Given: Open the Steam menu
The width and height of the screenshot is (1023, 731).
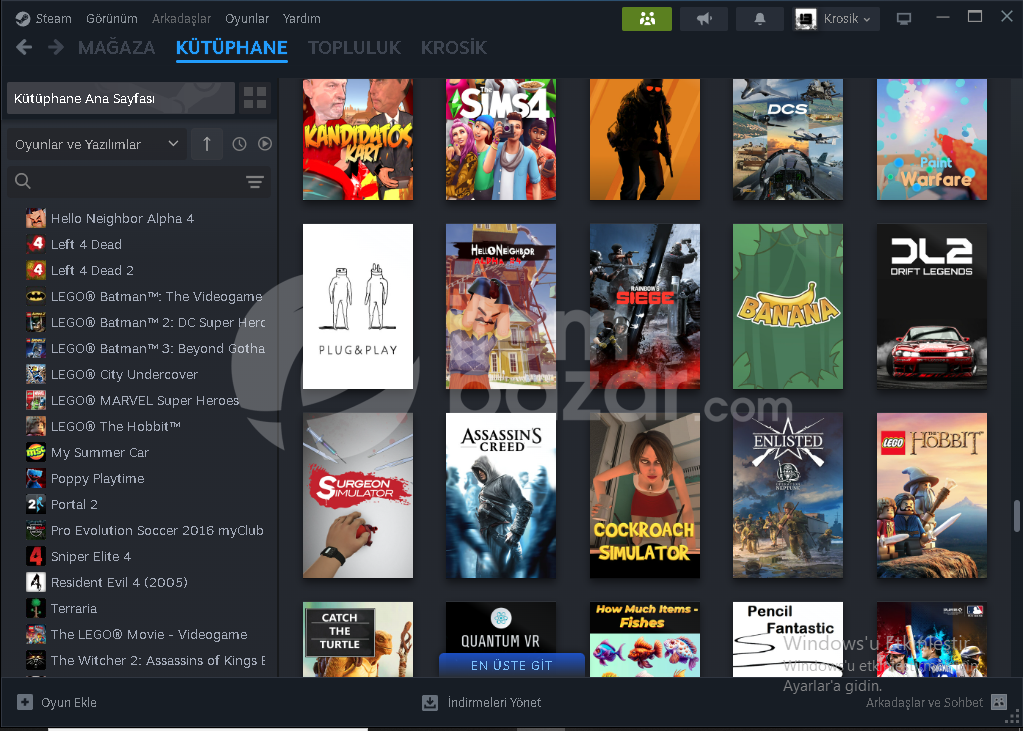Looking at the screenshot, I should (x=53, y=18).
